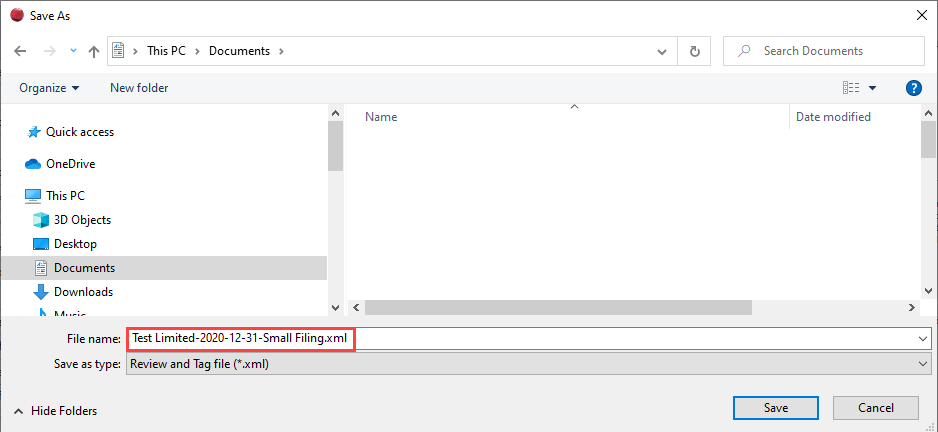Click the navigation pane scroll down arrow
Screen dimensions: 938x432
click(x=336, y=308)
